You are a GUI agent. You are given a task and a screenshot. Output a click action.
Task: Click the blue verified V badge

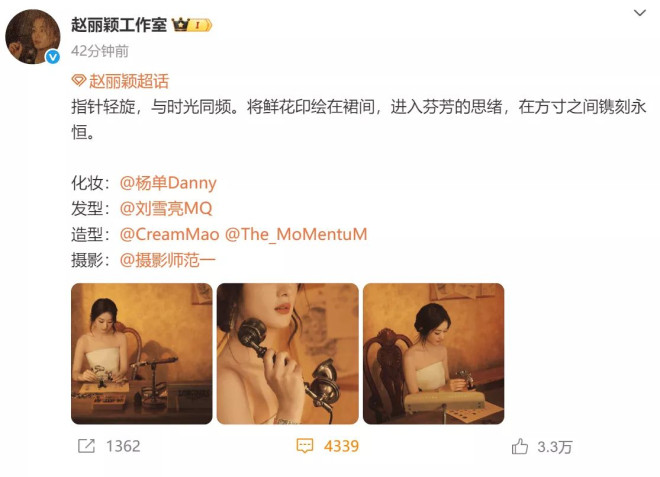53,56
